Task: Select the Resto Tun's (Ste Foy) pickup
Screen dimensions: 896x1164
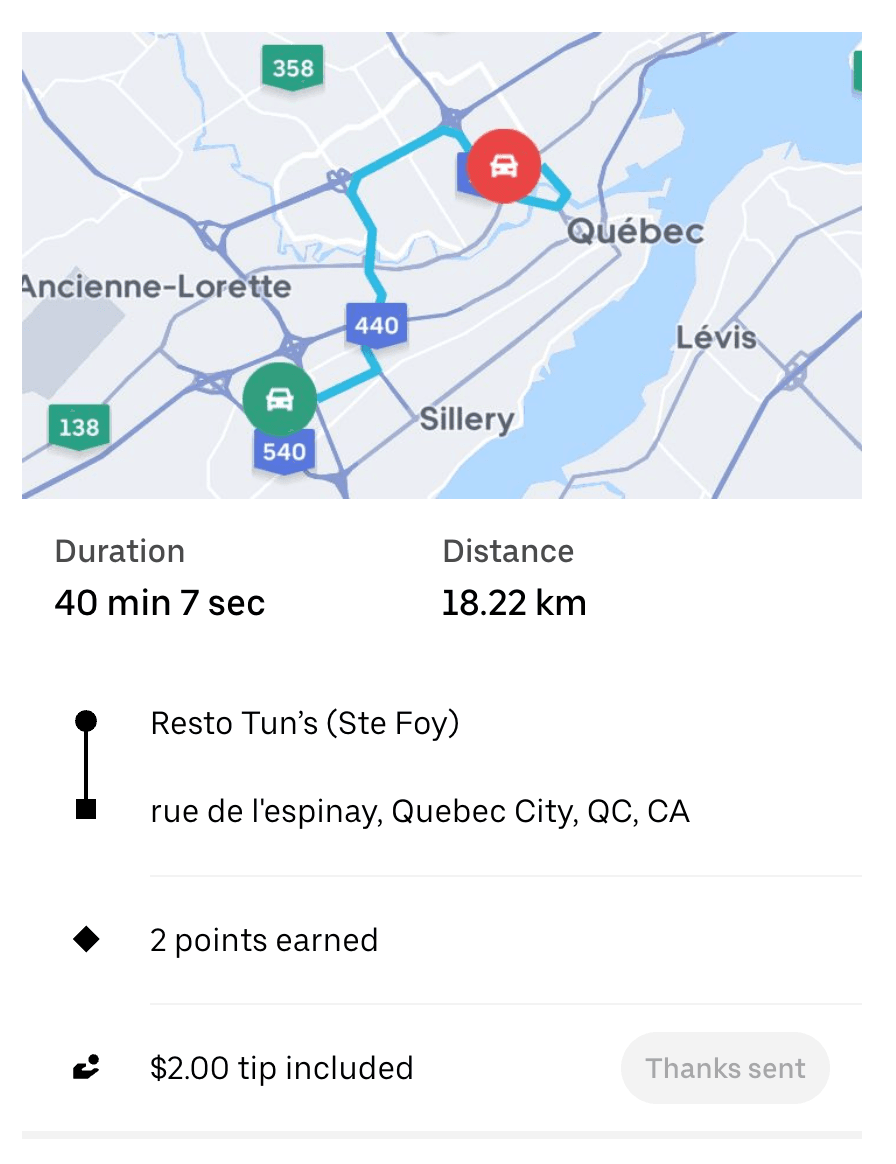Action: 304,722
